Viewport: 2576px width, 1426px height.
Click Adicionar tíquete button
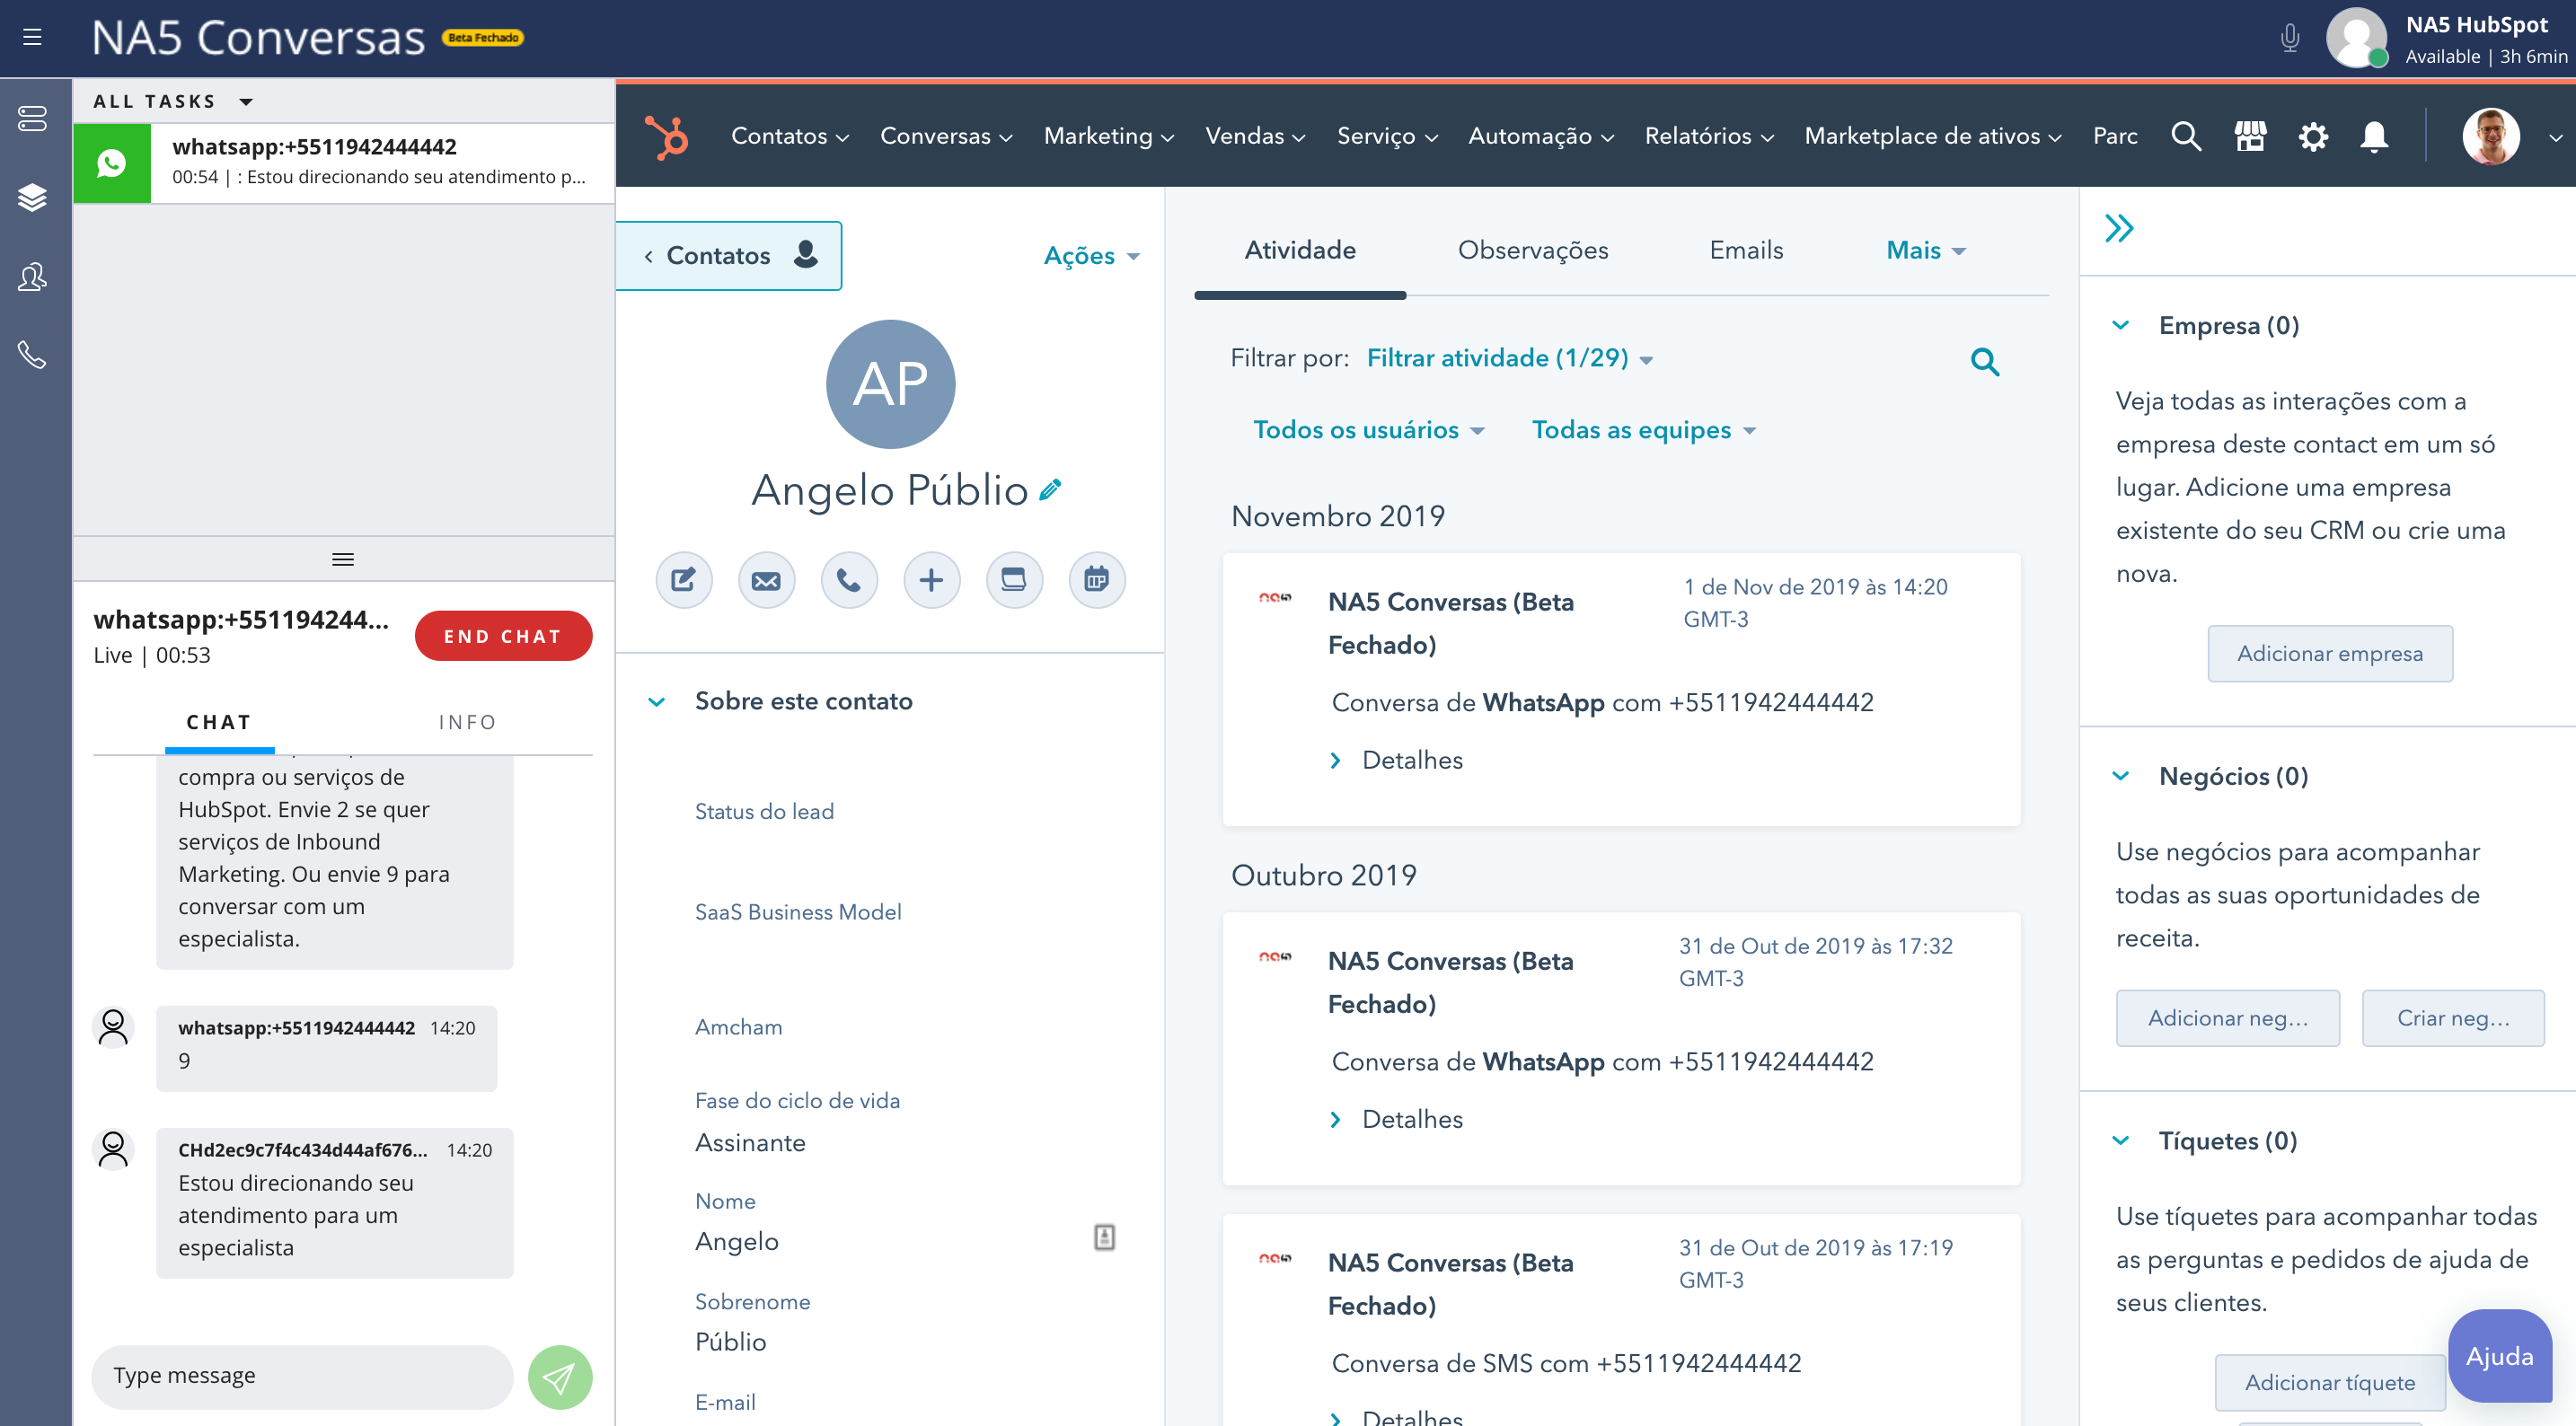click(2329, 1383)
